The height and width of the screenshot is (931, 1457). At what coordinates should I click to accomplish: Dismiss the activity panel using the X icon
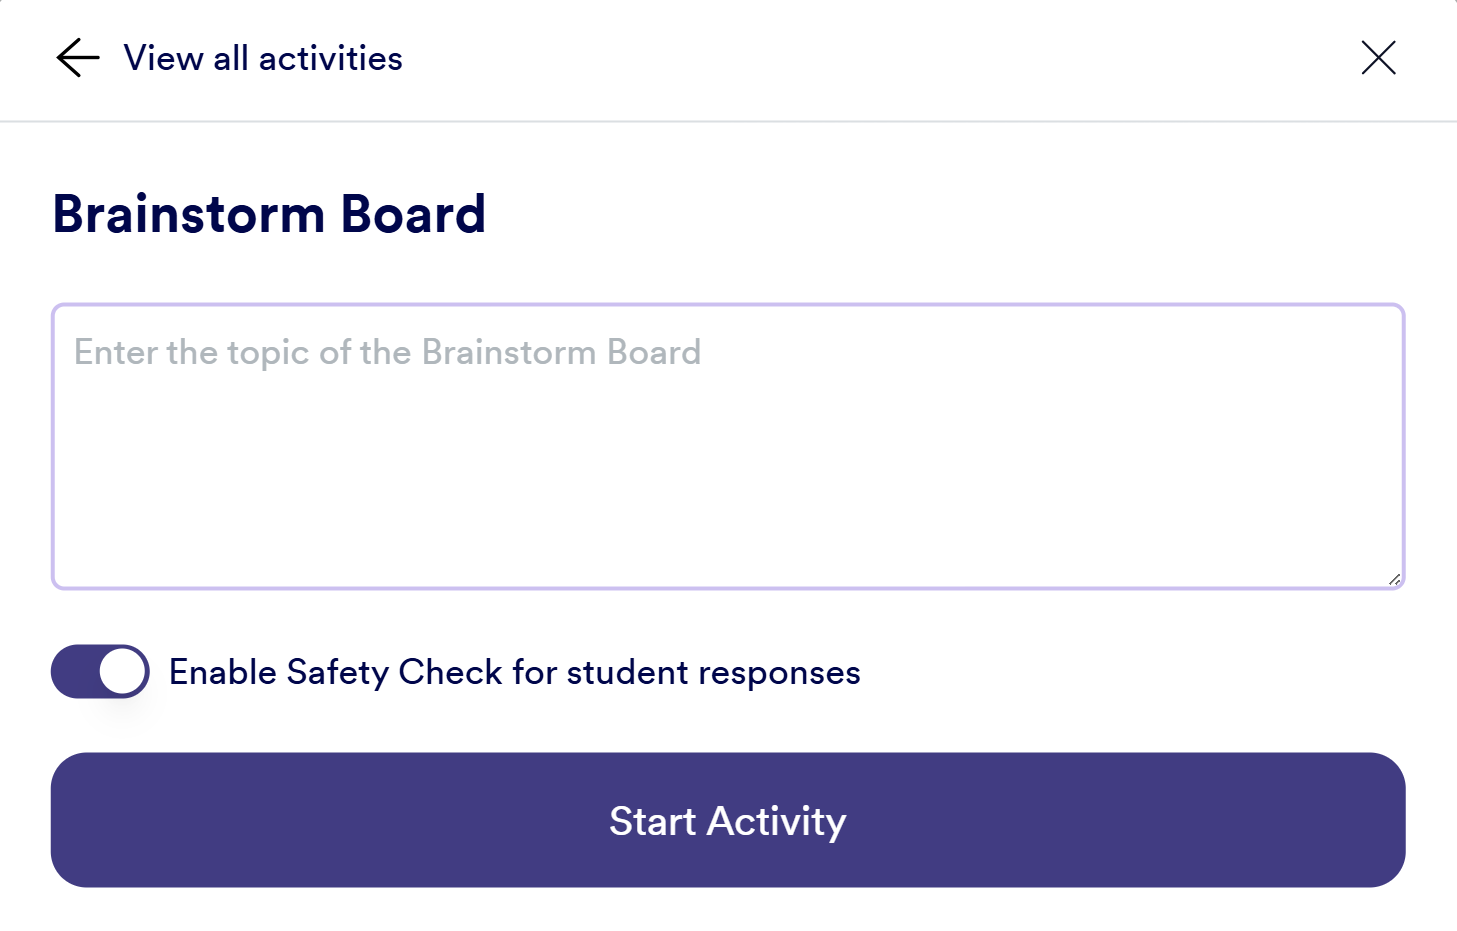[1378, 58]
